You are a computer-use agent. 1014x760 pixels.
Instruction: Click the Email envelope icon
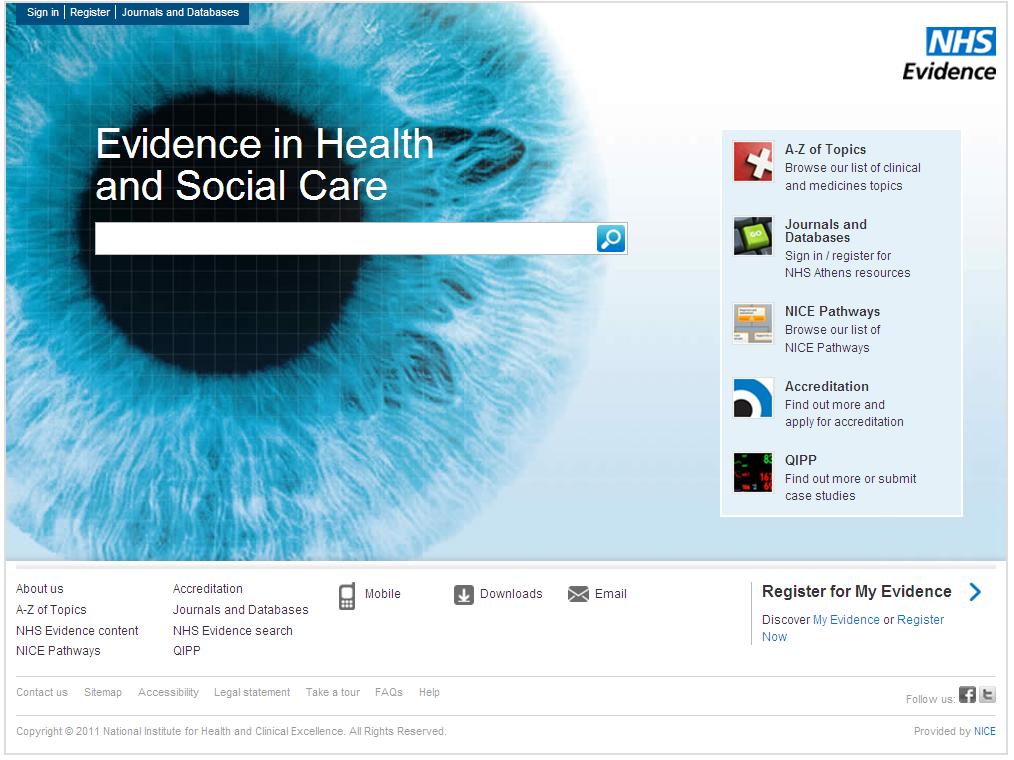[578, 593]
